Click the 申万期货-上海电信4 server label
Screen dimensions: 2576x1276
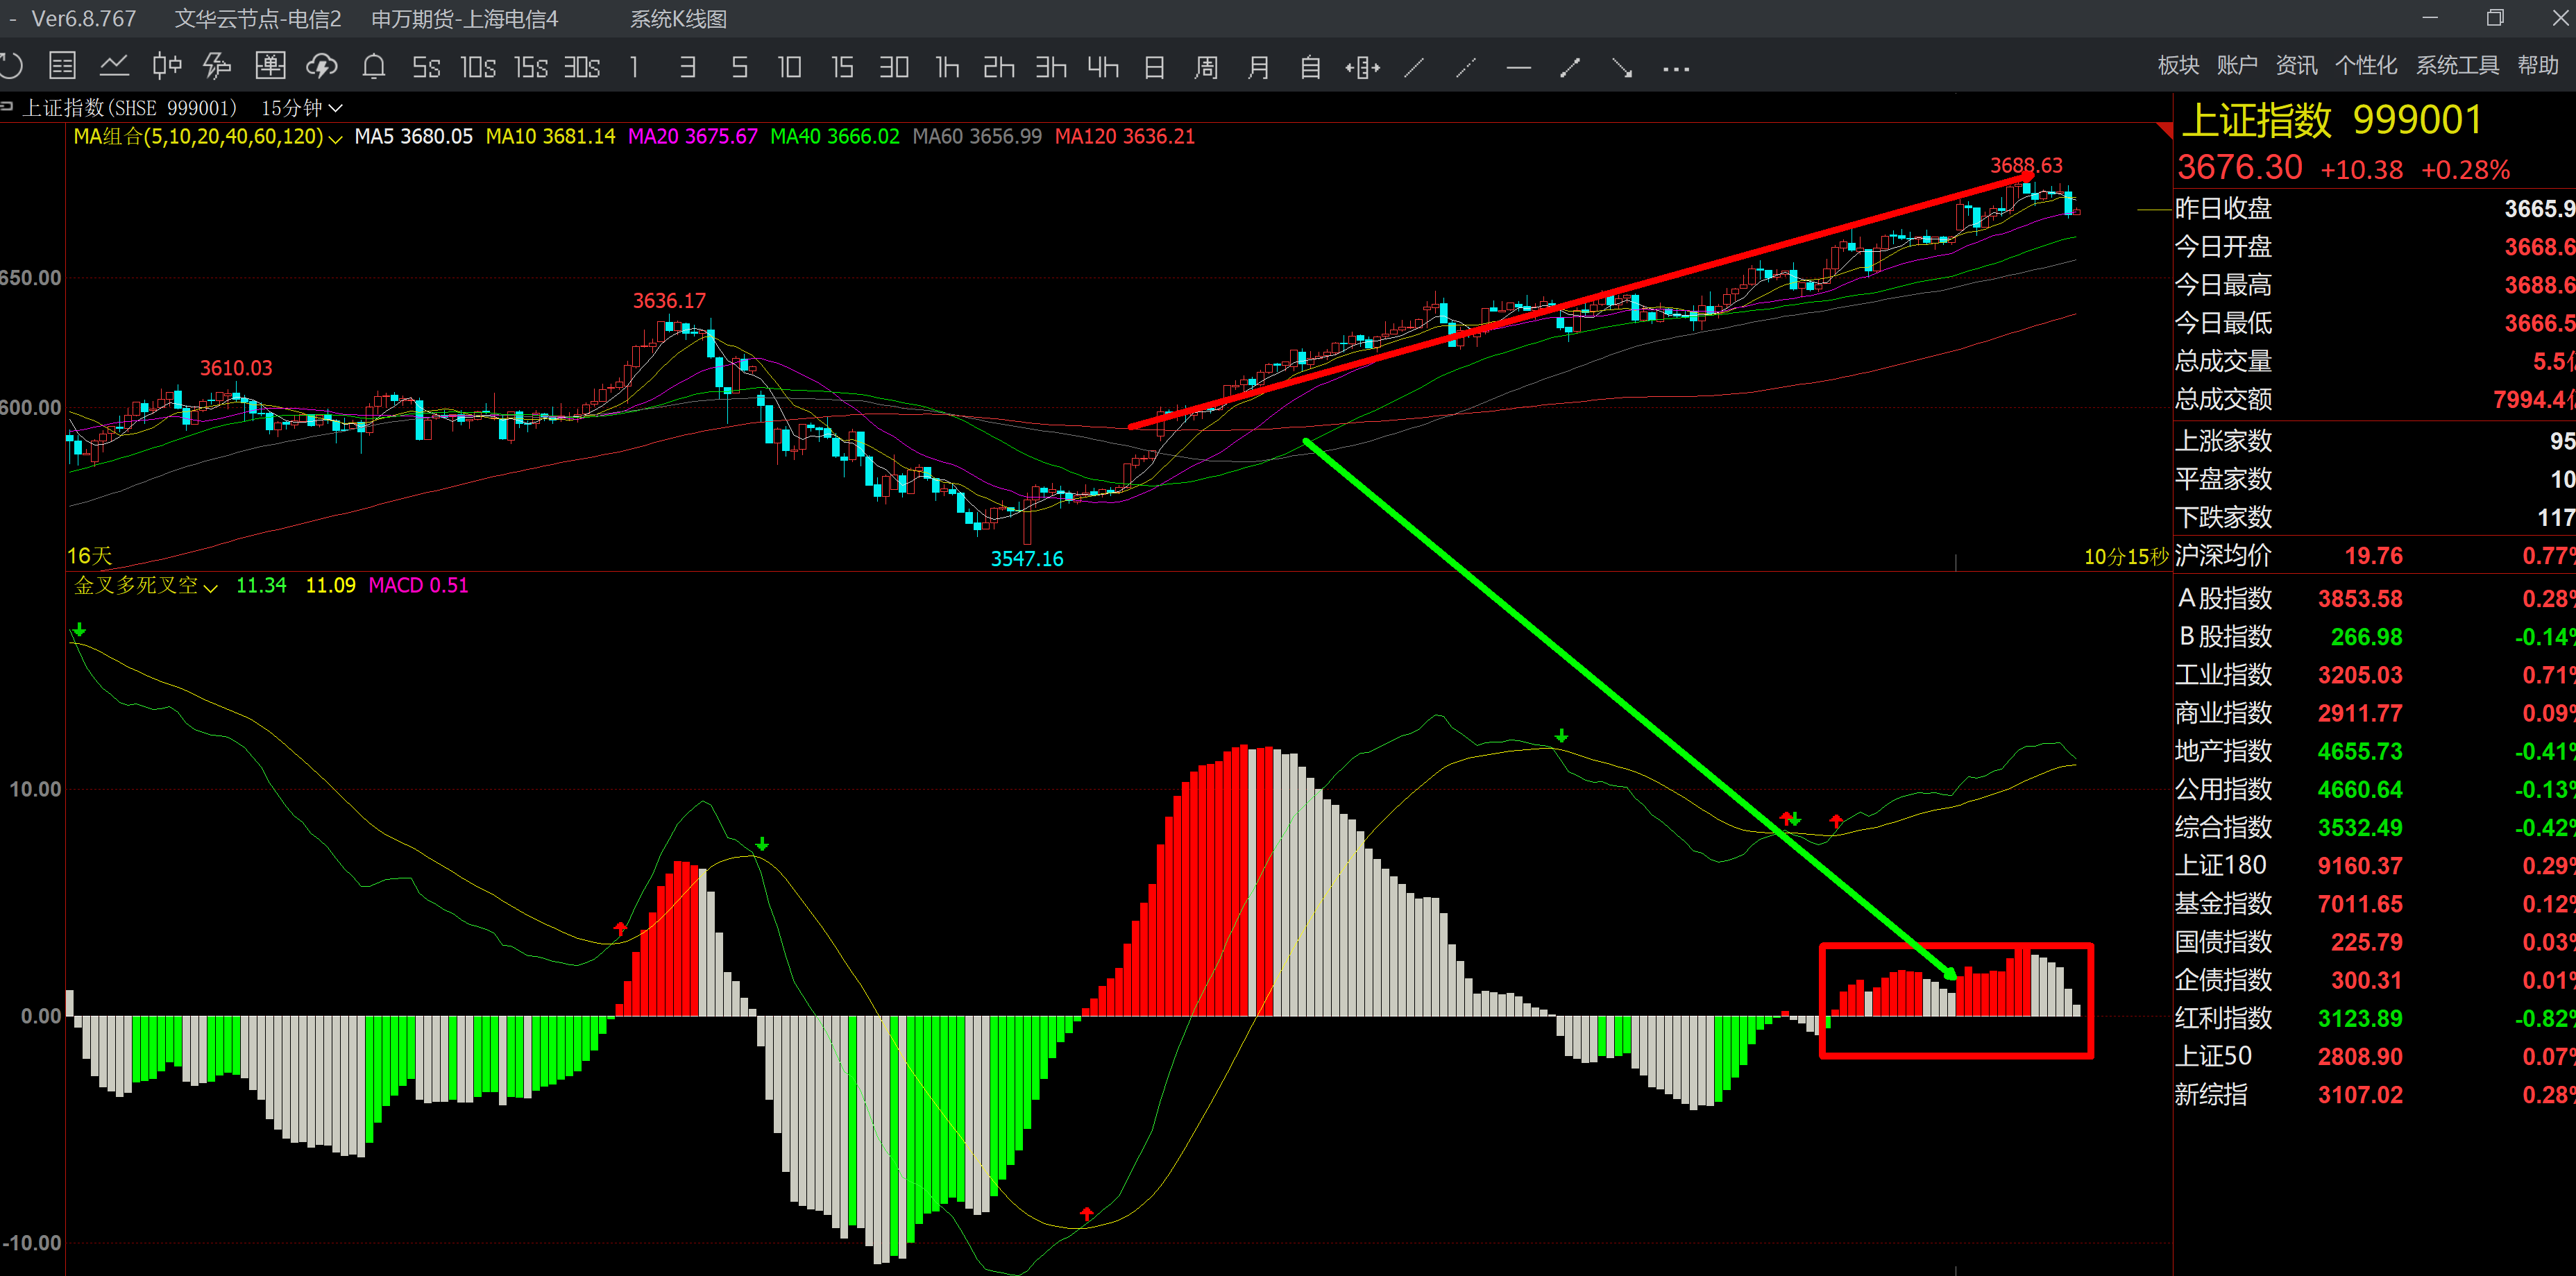[464, 19]
